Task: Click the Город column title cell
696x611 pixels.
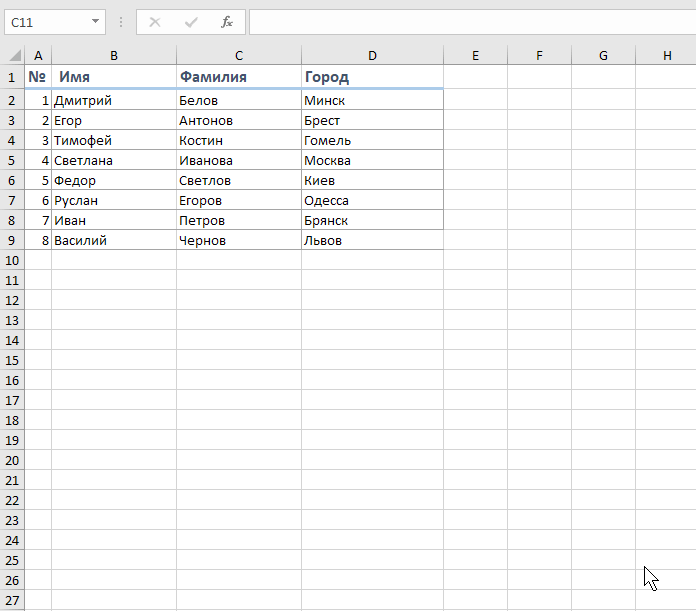Action: click(x=372, y=77)
